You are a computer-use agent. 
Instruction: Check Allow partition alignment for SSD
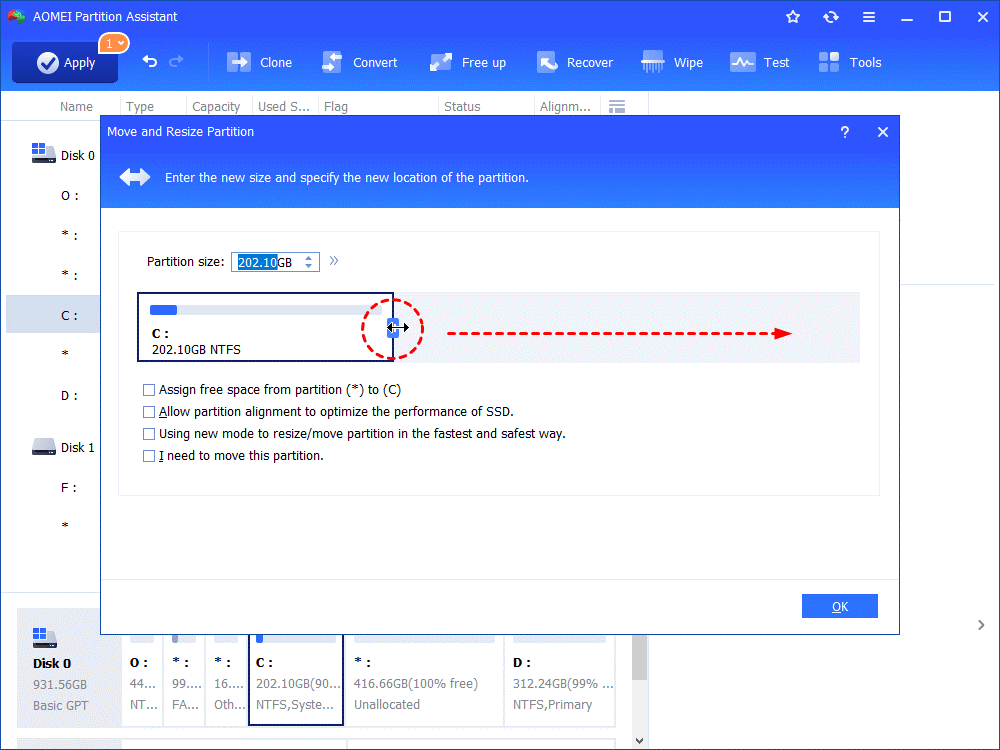click(x=149, y=412)
